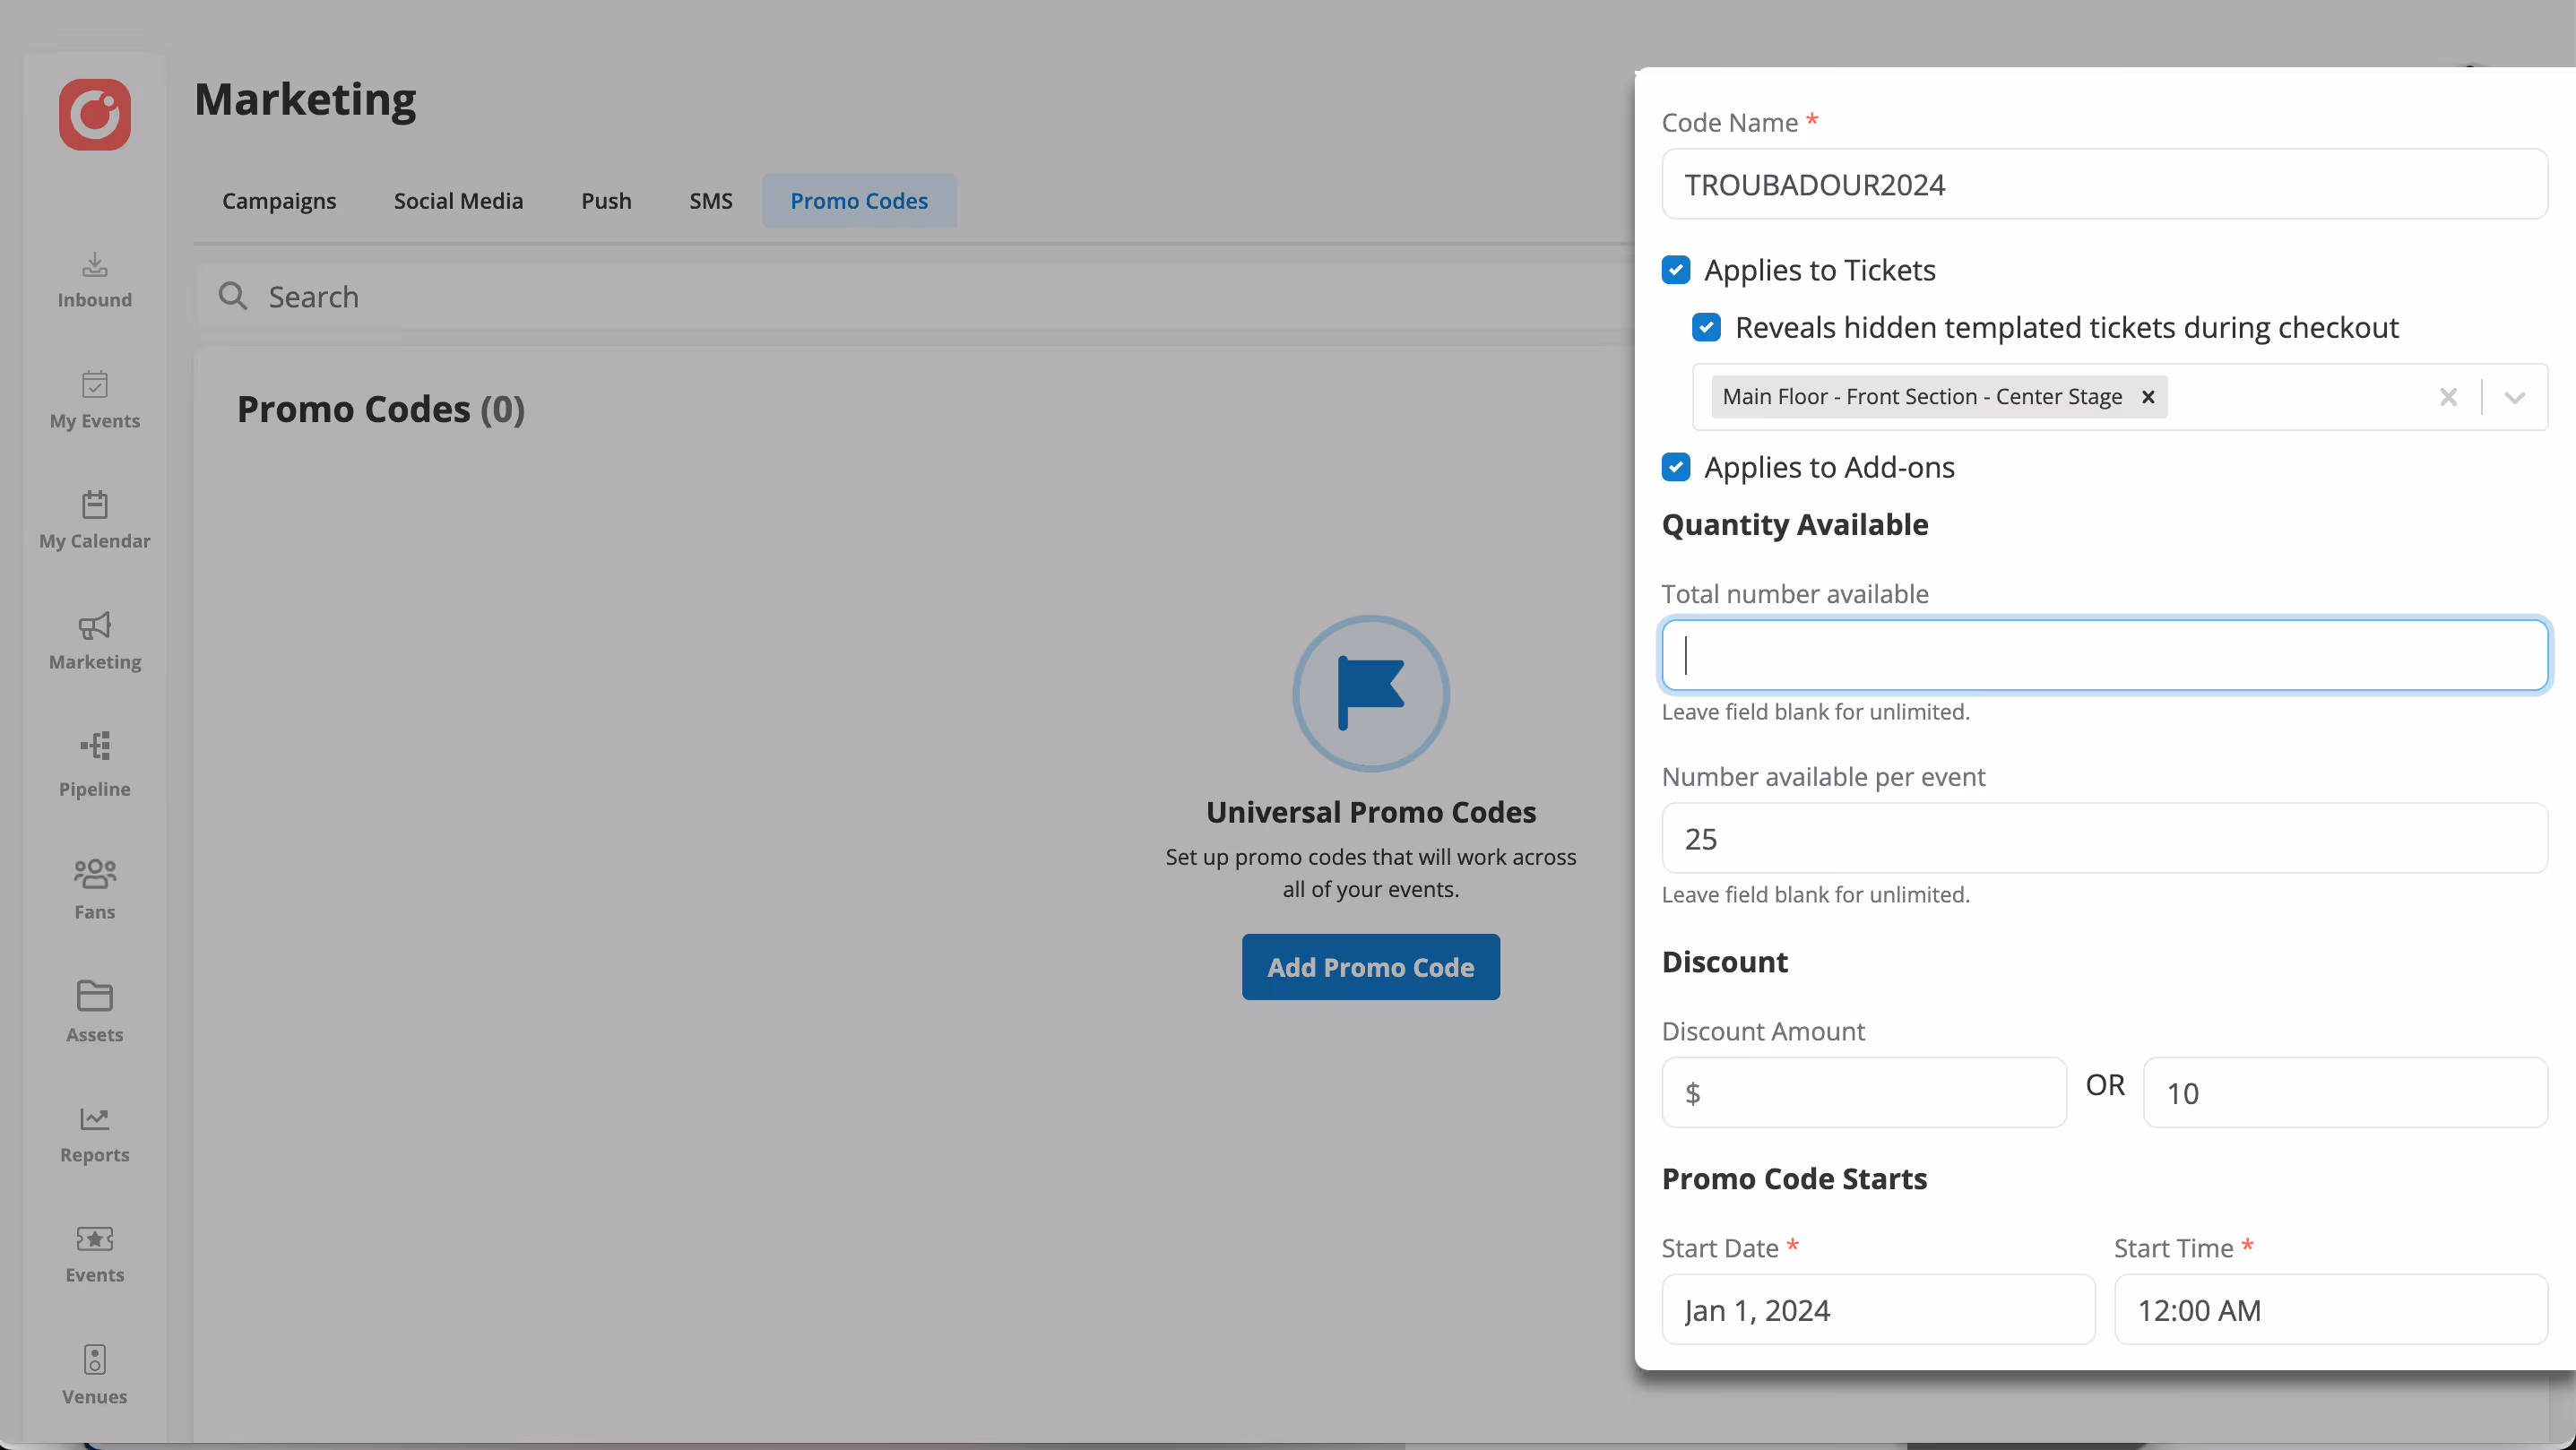Open the Fans section icon
The width and height of the screenshot is (2576, 1450).
tap(94, 888)
